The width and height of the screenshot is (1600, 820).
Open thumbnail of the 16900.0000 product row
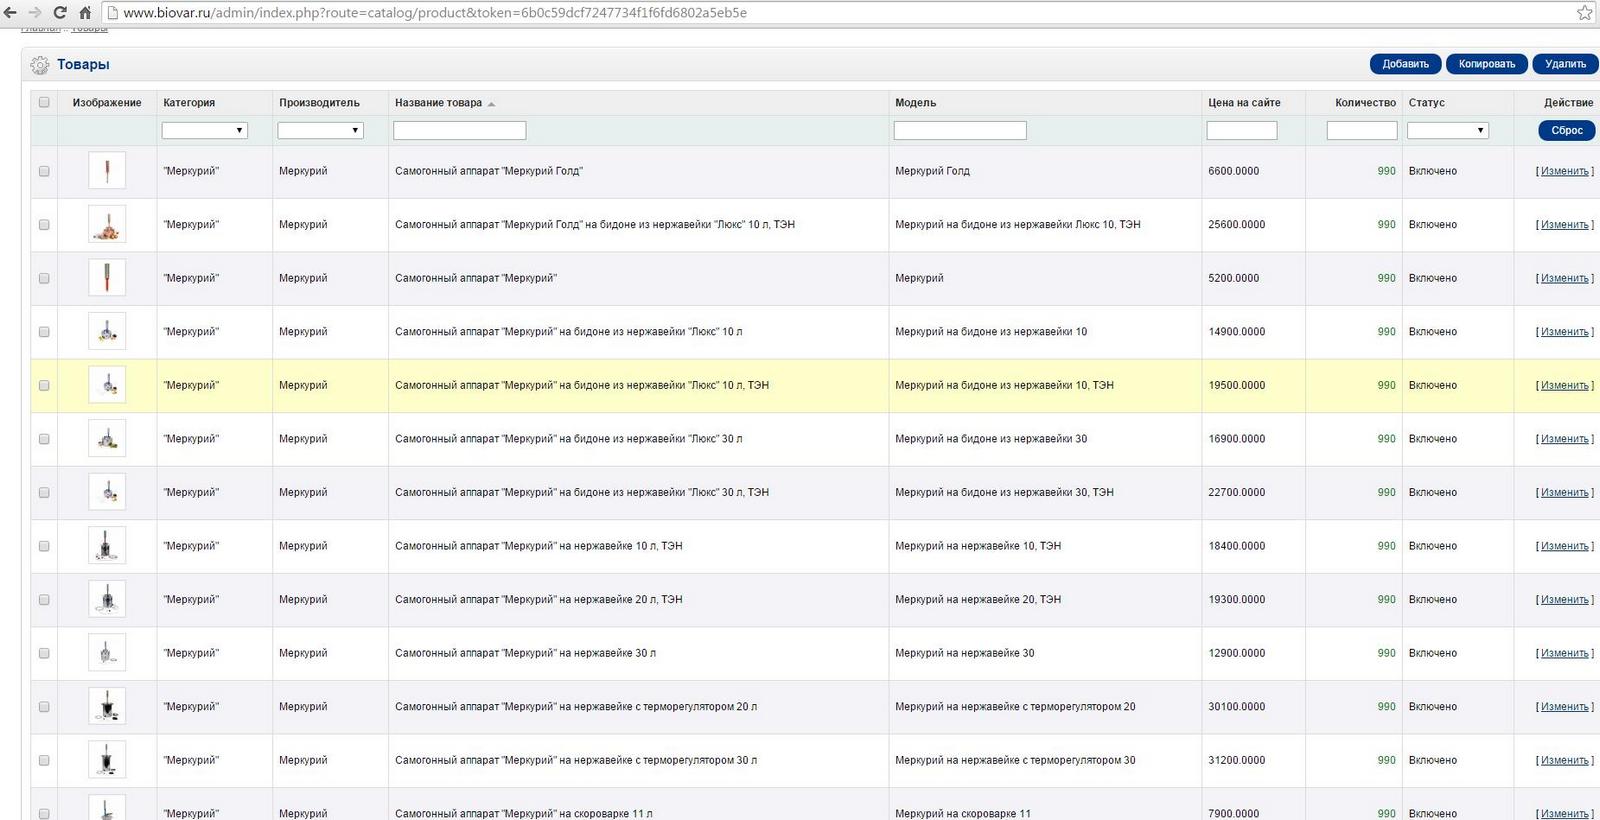(x=107, y=438)
